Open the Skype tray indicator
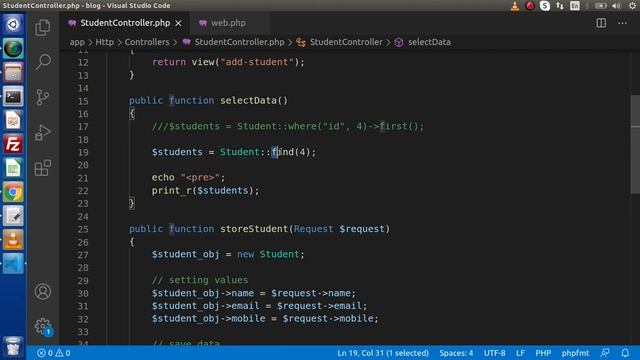This screenshot has width=640, height=360. [545, 6]
